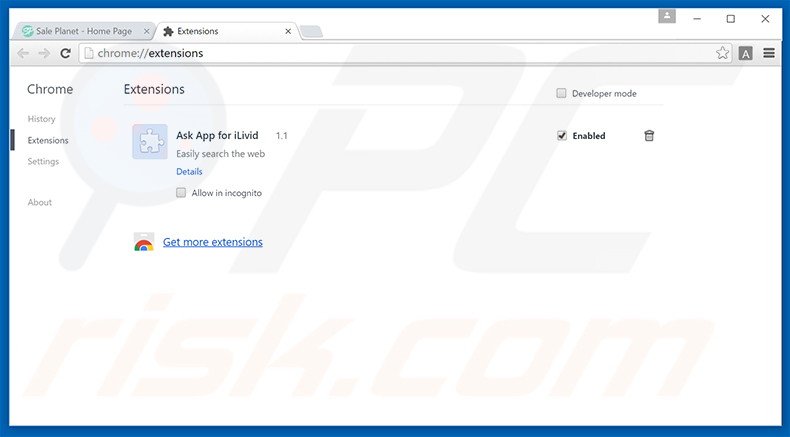Viewport: 790px width, 437px height.
Task: Close the Chrome window
Action: (x=765, y=19)
